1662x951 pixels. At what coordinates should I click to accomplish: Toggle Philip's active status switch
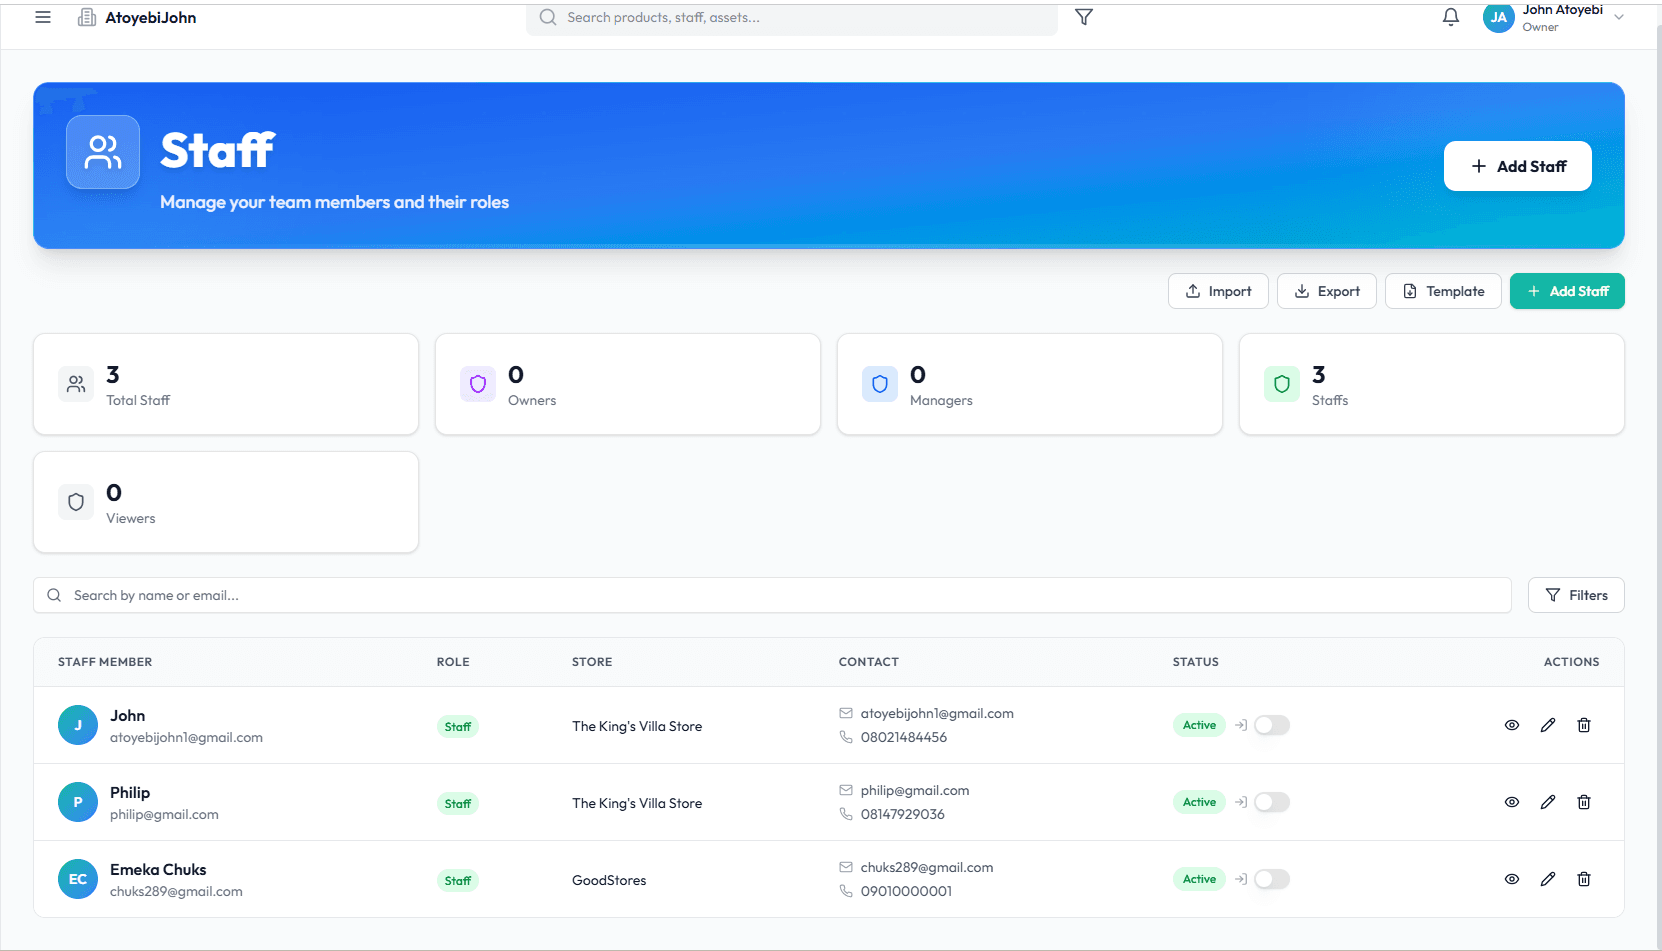[x=1271, y=801]
